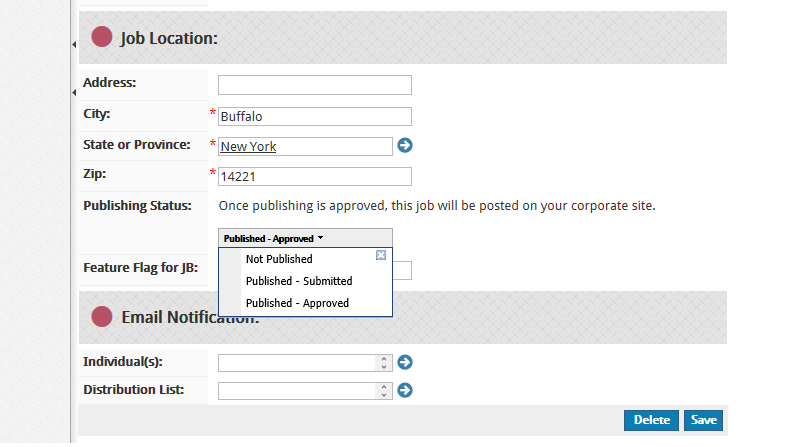Pick Published - Approved from the list
The image size is (797, 447).
pos(297,303)
